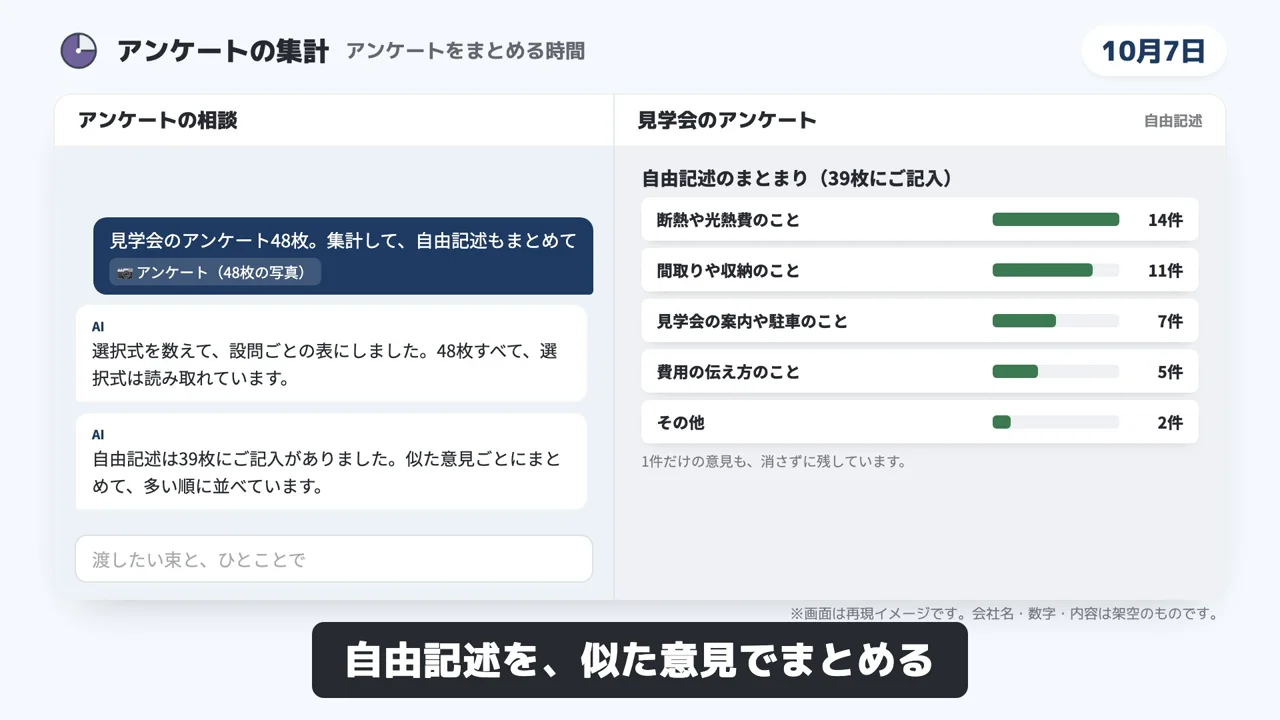Click the subtitle アンケートをまとめる時間
Screen dimensions: 1280x720
coord(465,51)
